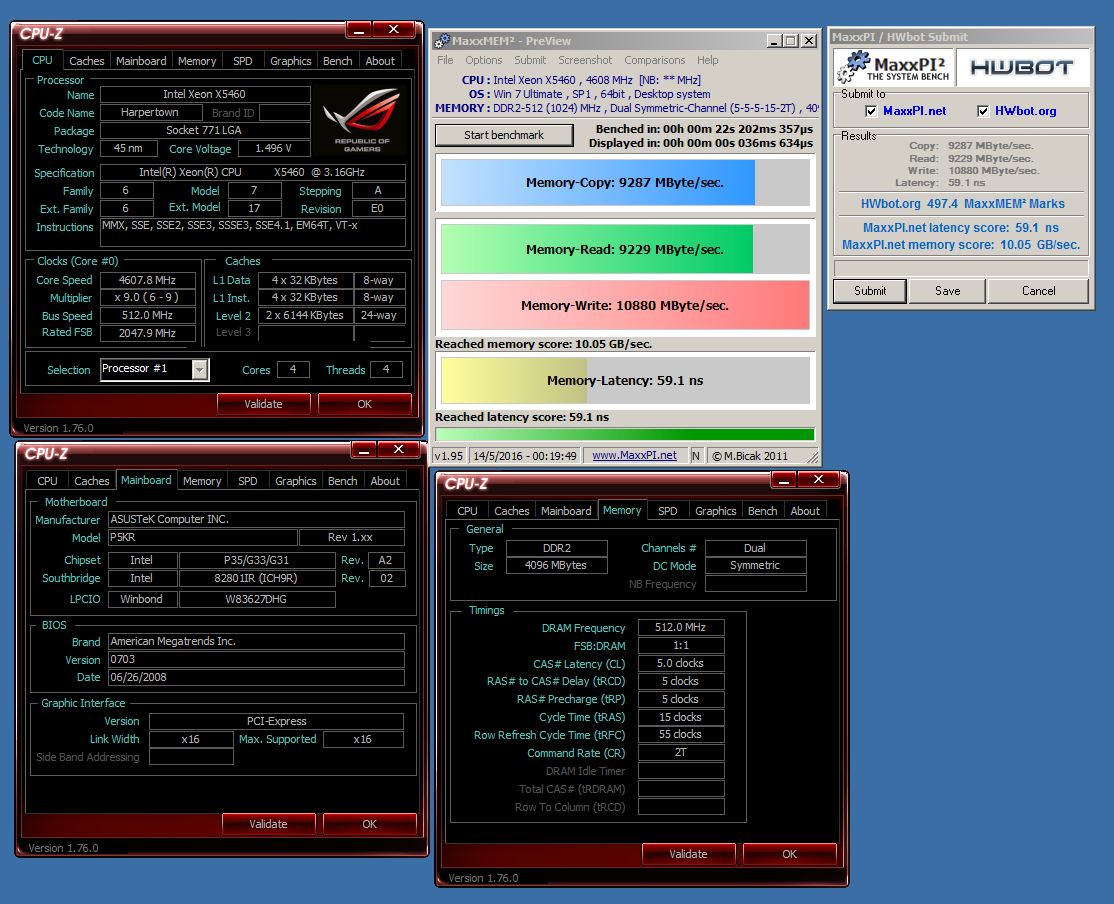Select Graphics tab in CPU-Z Memory window
Screen dimensions: 1114x904
tap(715, 511)
